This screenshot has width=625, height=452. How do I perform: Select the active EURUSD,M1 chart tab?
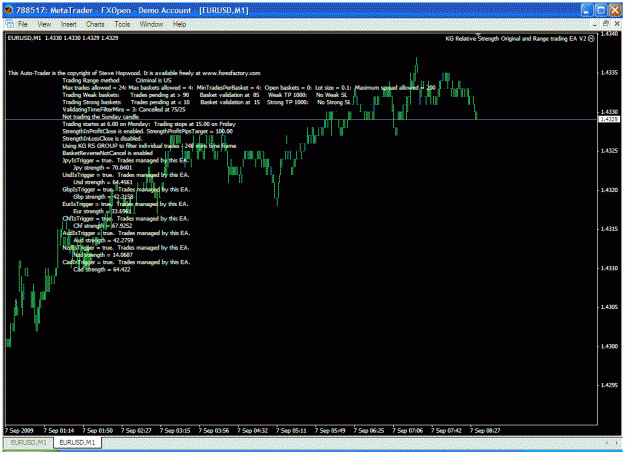[77, 442]
